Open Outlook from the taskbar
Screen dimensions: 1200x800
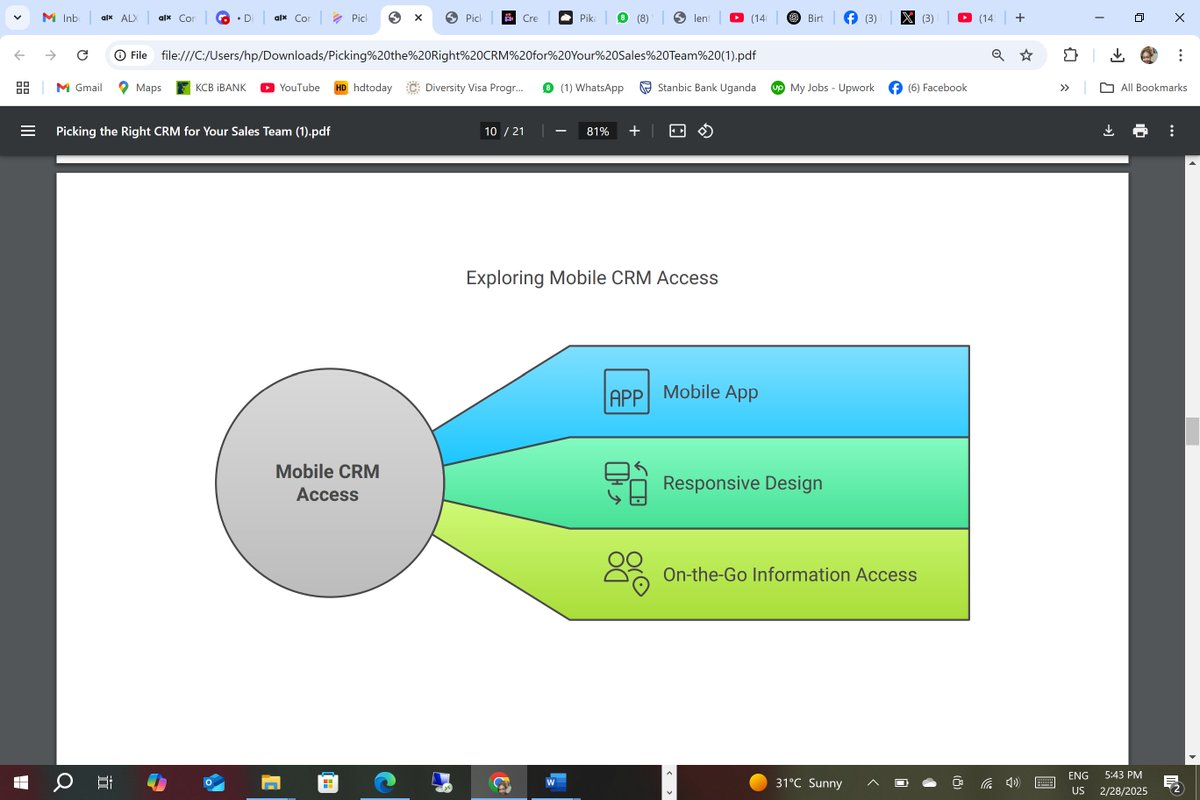tap(215, 782)
